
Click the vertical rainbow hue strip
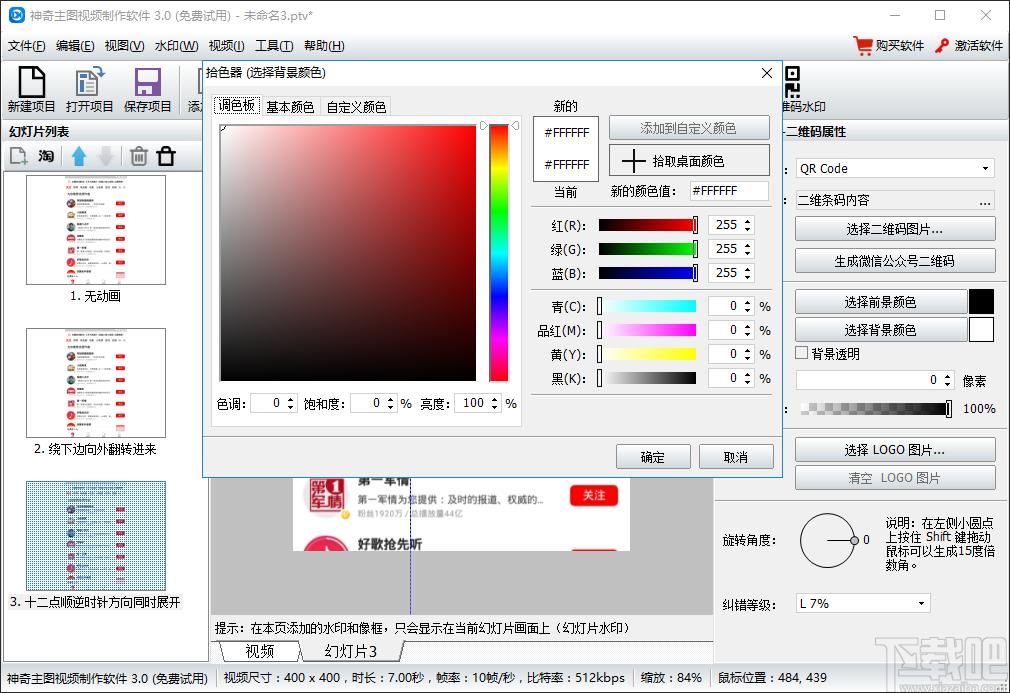click(499, 253)
